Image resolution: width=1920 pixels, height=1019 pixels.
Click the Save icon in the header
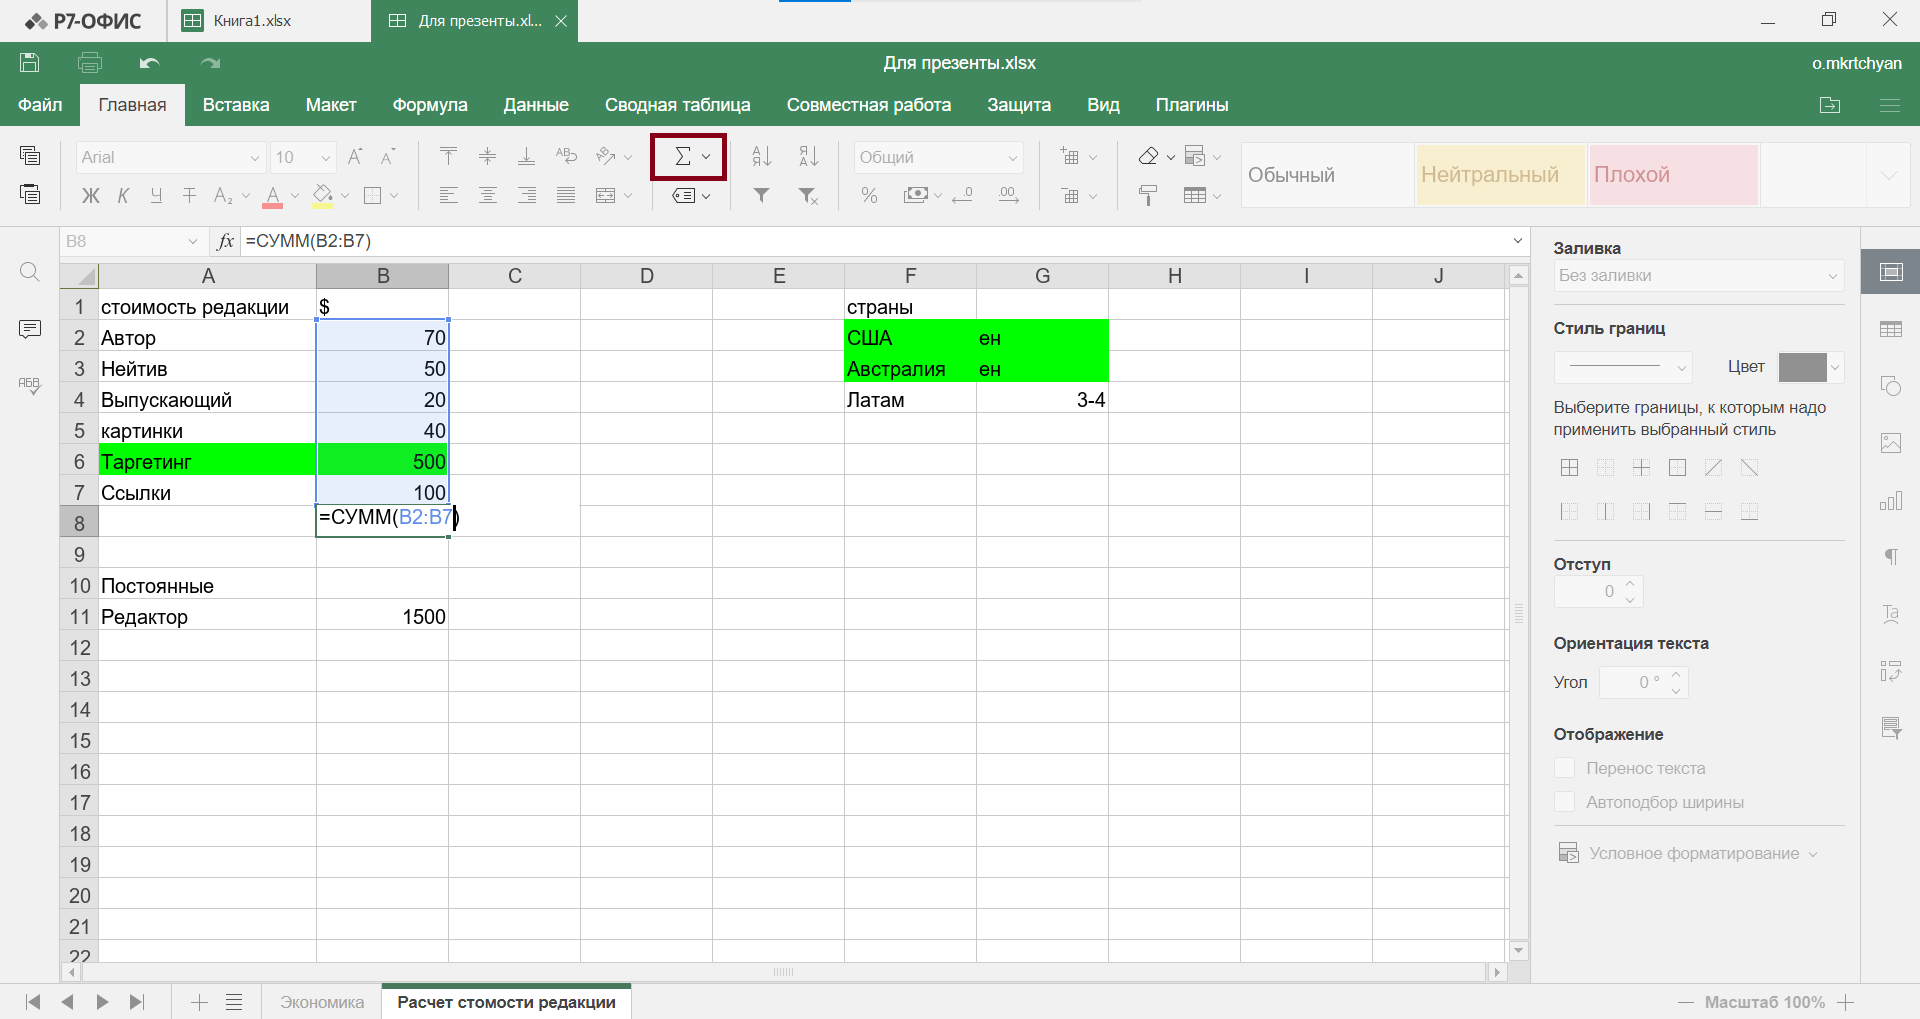(30, 63)
